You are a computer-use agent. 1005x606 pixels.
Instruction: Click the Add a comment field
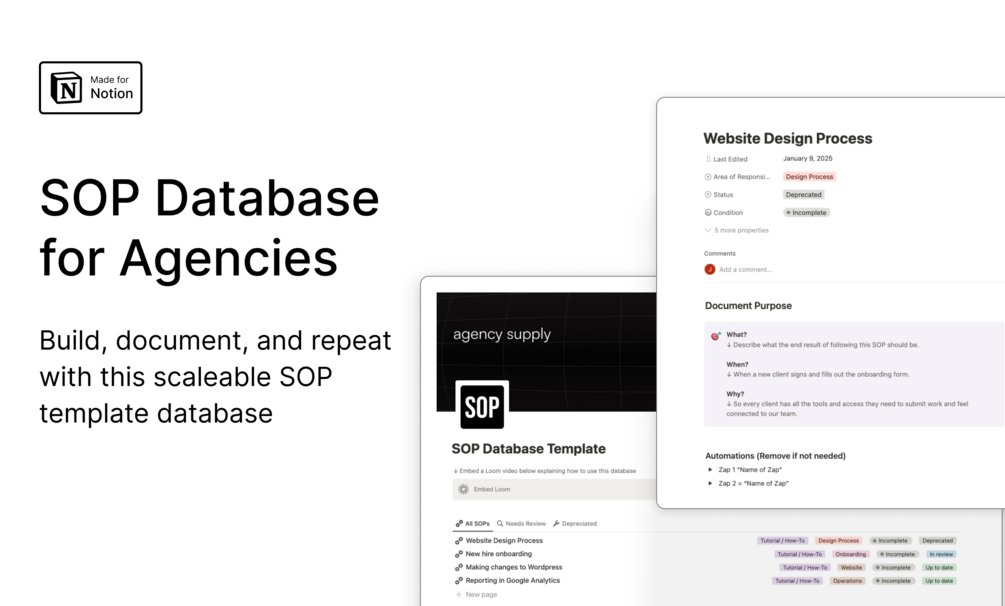(x=745, y=270)
